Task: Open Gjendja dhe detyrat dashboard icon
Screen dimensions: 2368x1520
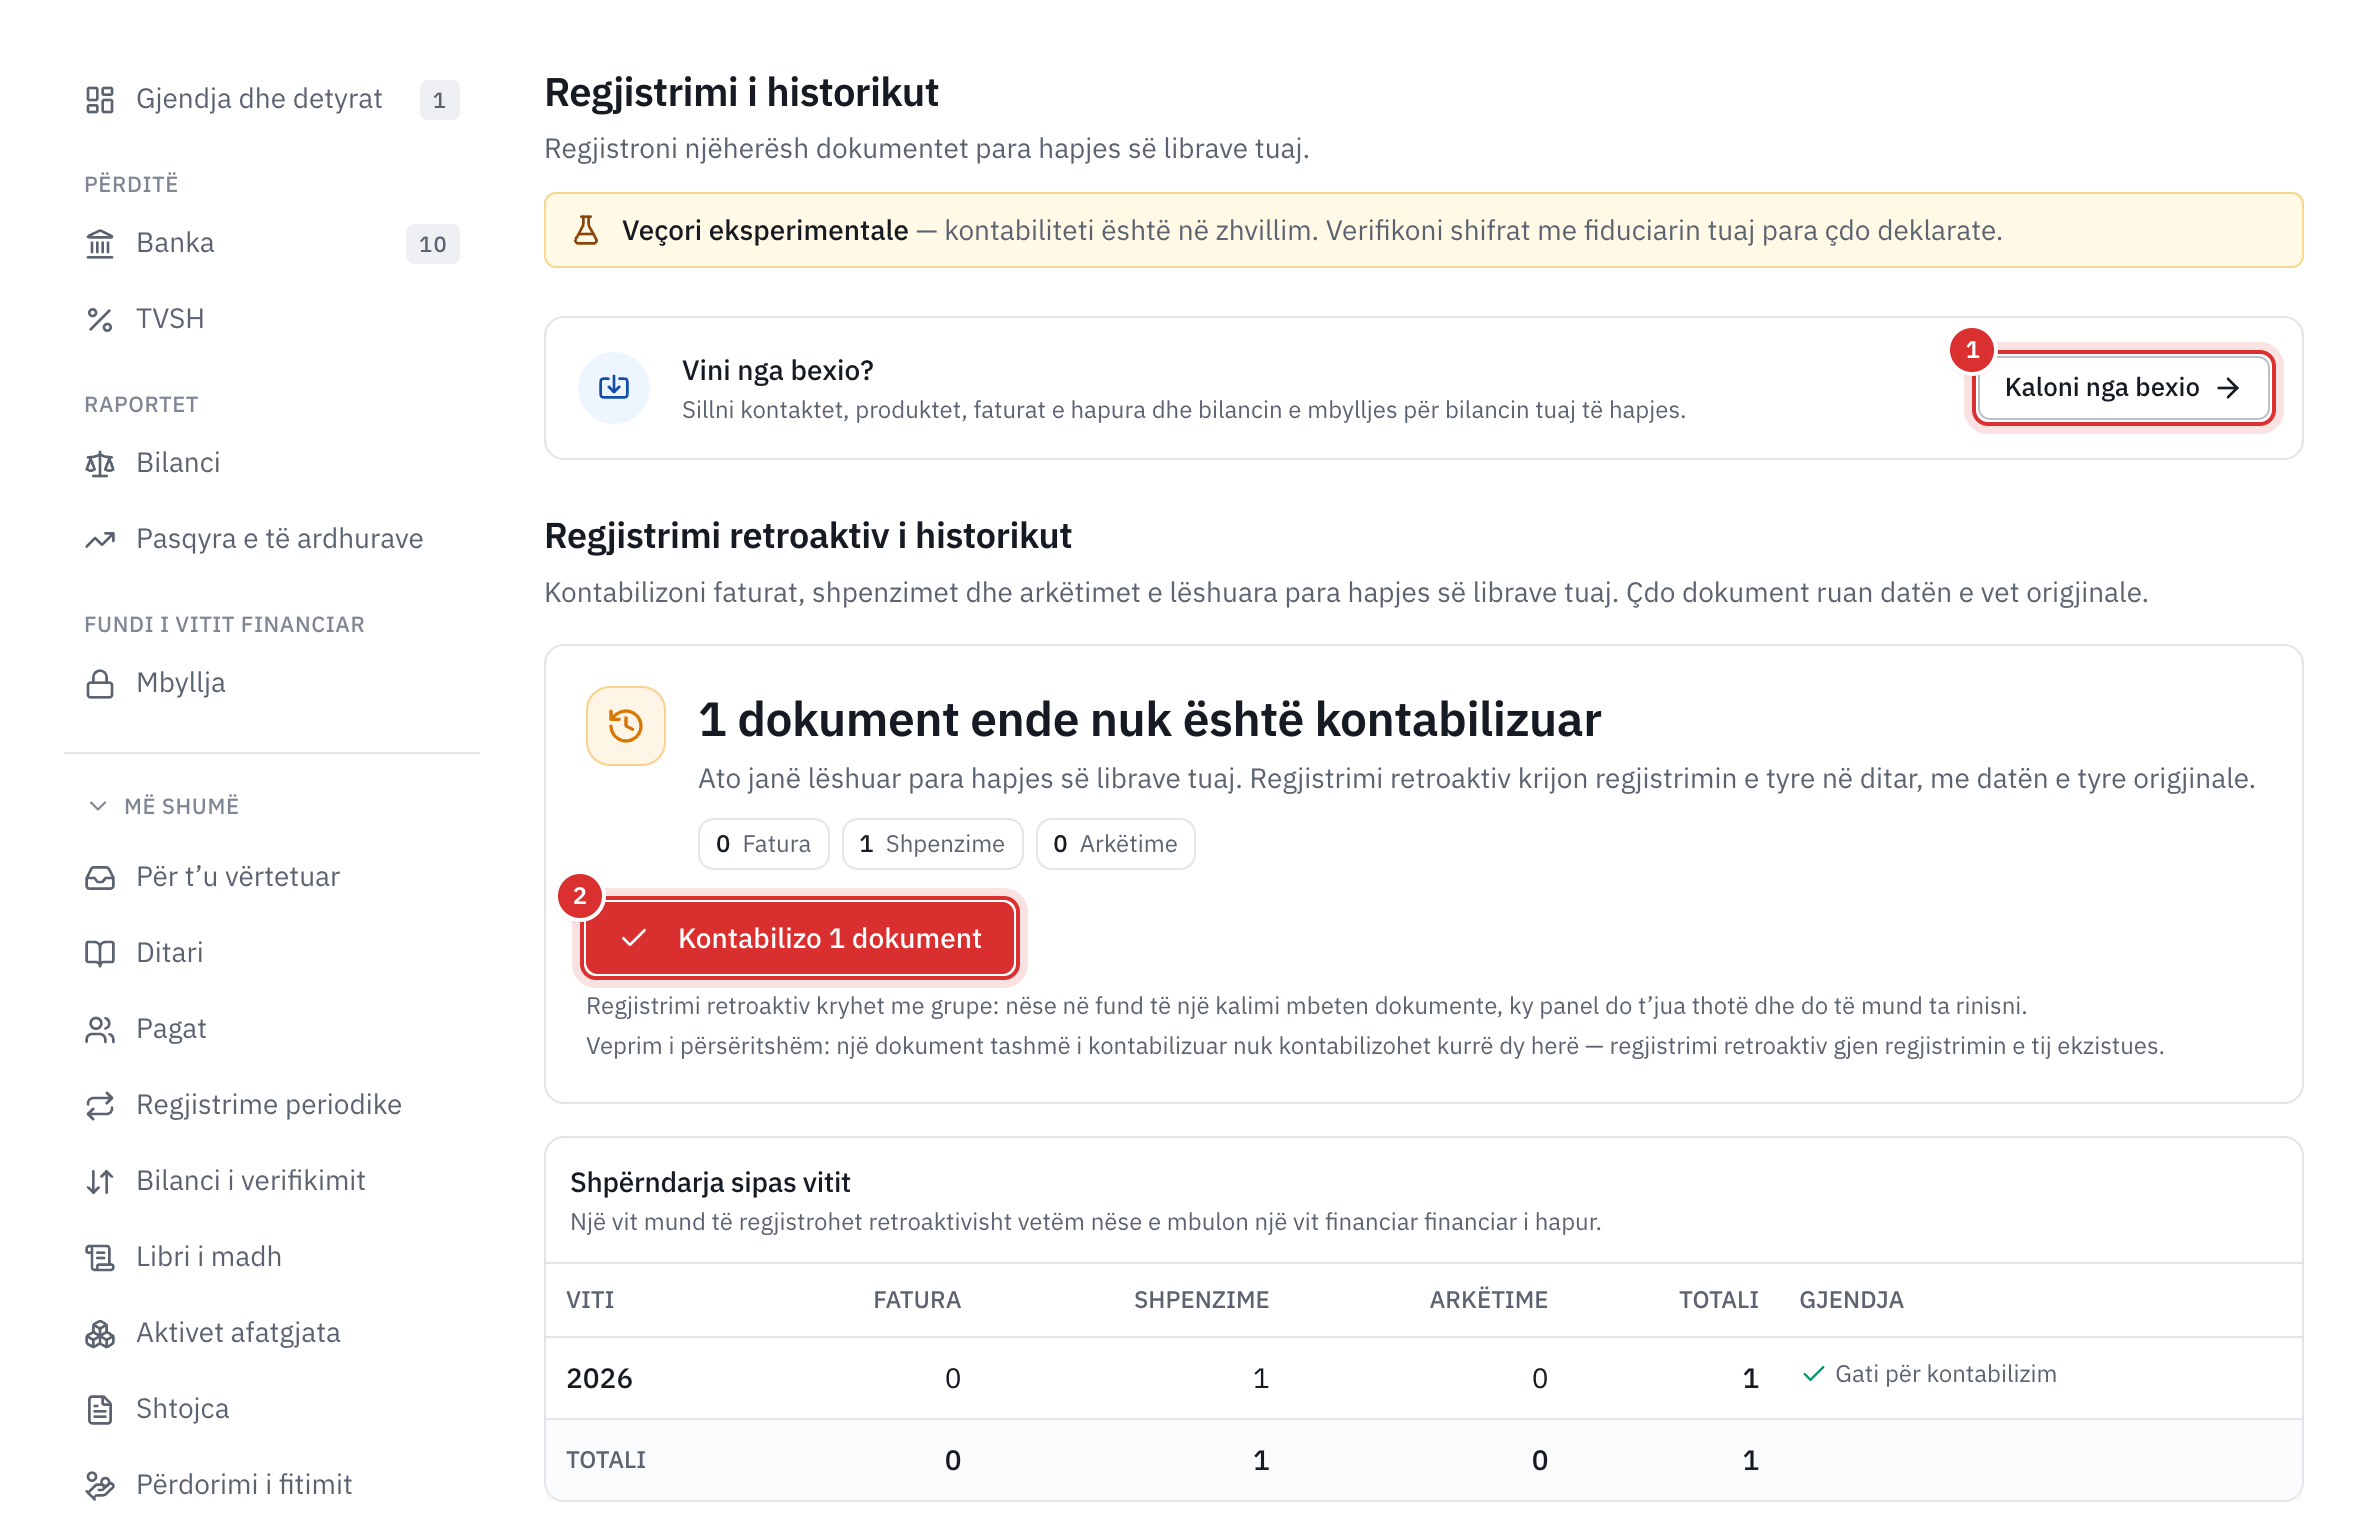Action: tap(100, 99)
